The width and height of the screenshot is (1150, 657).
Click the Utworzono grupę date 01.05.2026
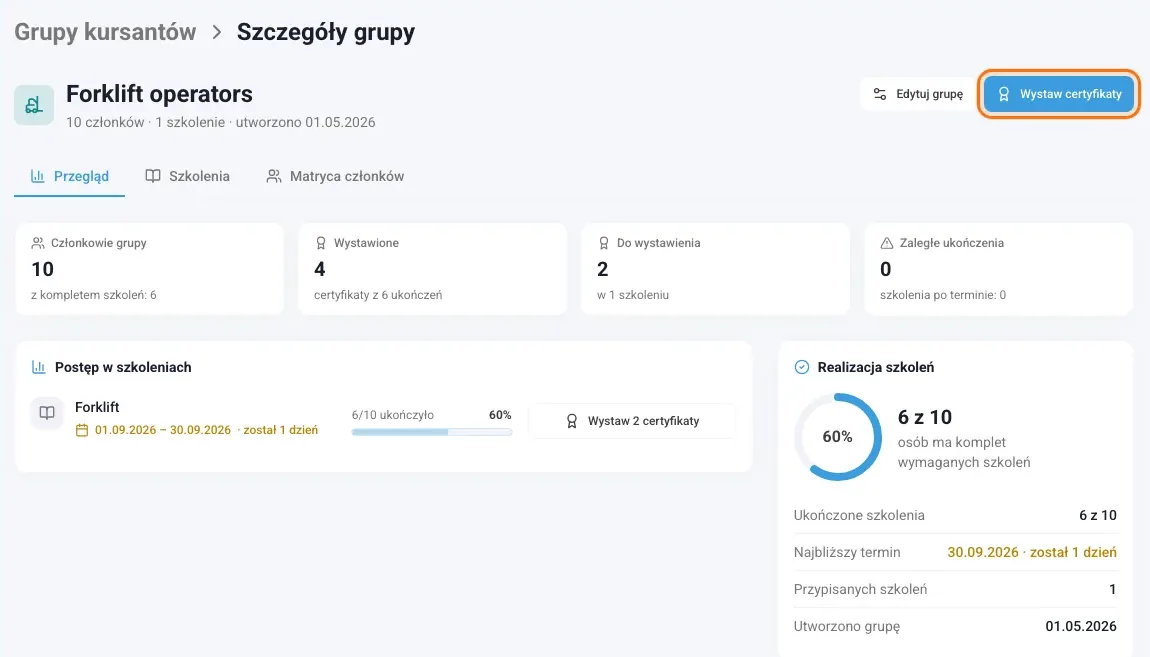point(1081,626)
